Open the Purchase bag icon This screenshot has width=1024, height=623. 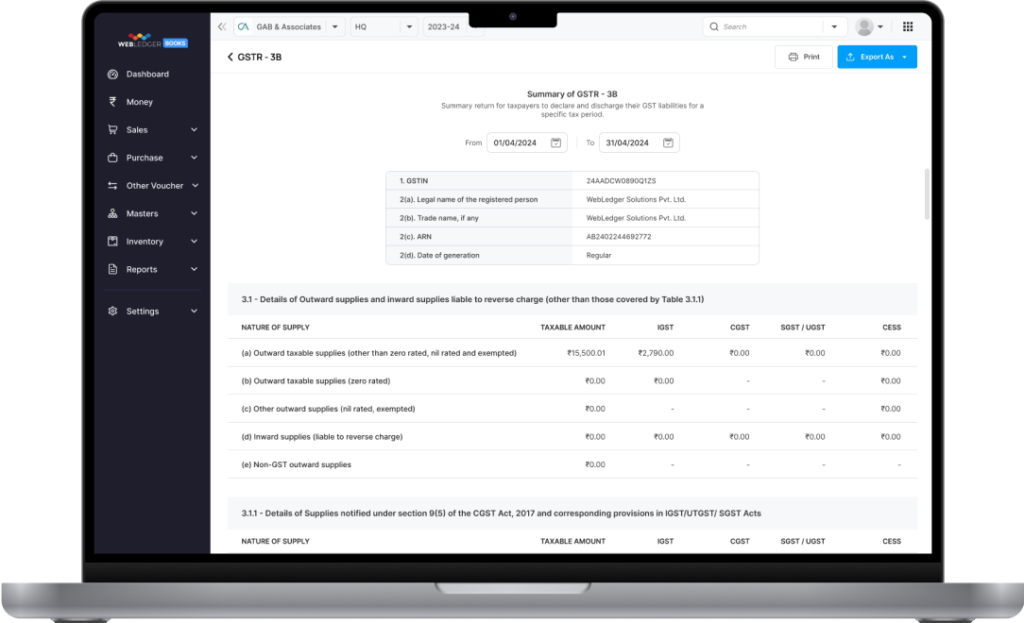pyautogui.click(x=113, y=157)
